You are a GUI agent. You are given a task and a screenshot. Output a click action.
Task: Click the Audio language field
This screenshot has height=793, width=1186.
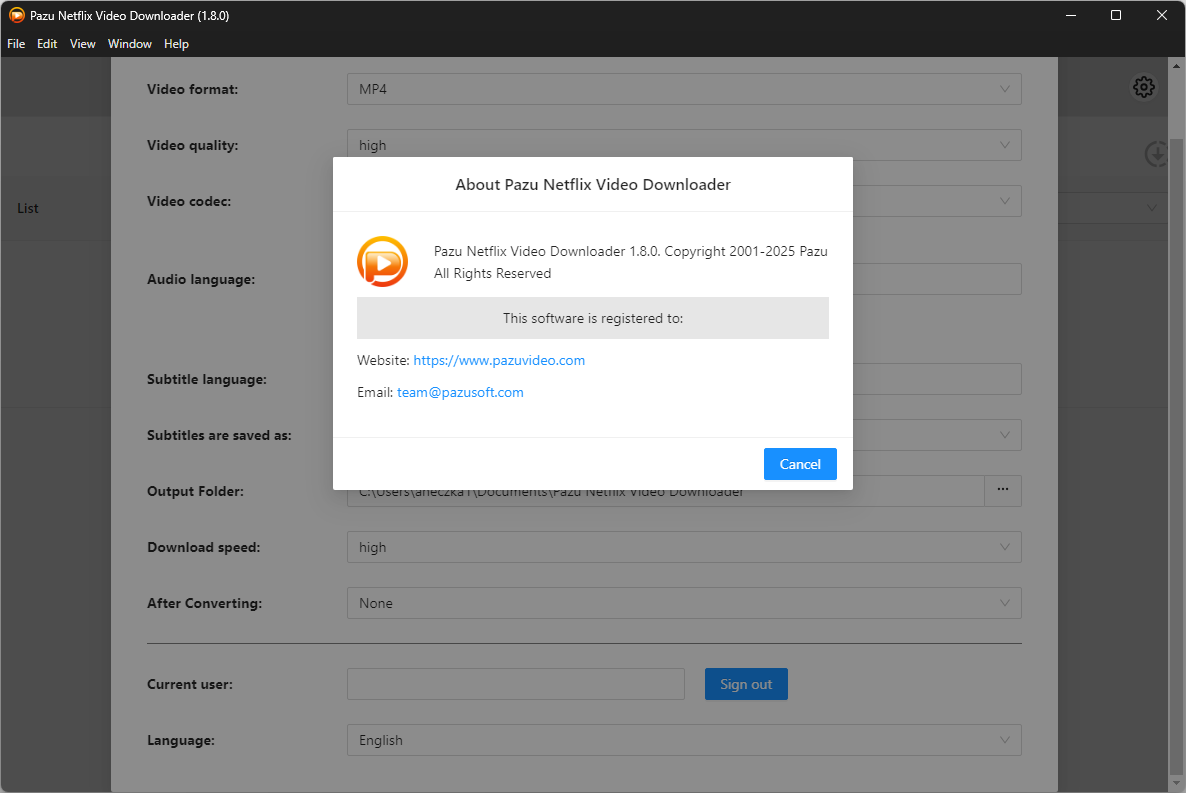click(x=937, y=279)
